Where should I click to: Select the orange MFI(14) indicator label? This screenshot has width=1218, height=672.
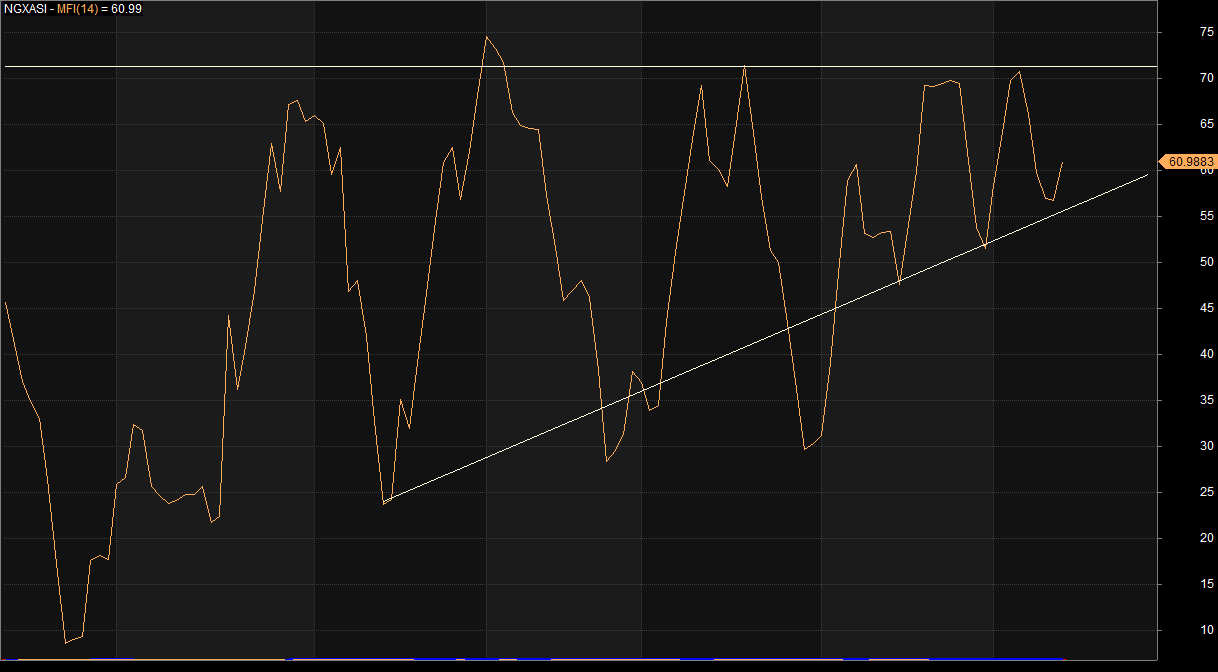coord(79,8)
